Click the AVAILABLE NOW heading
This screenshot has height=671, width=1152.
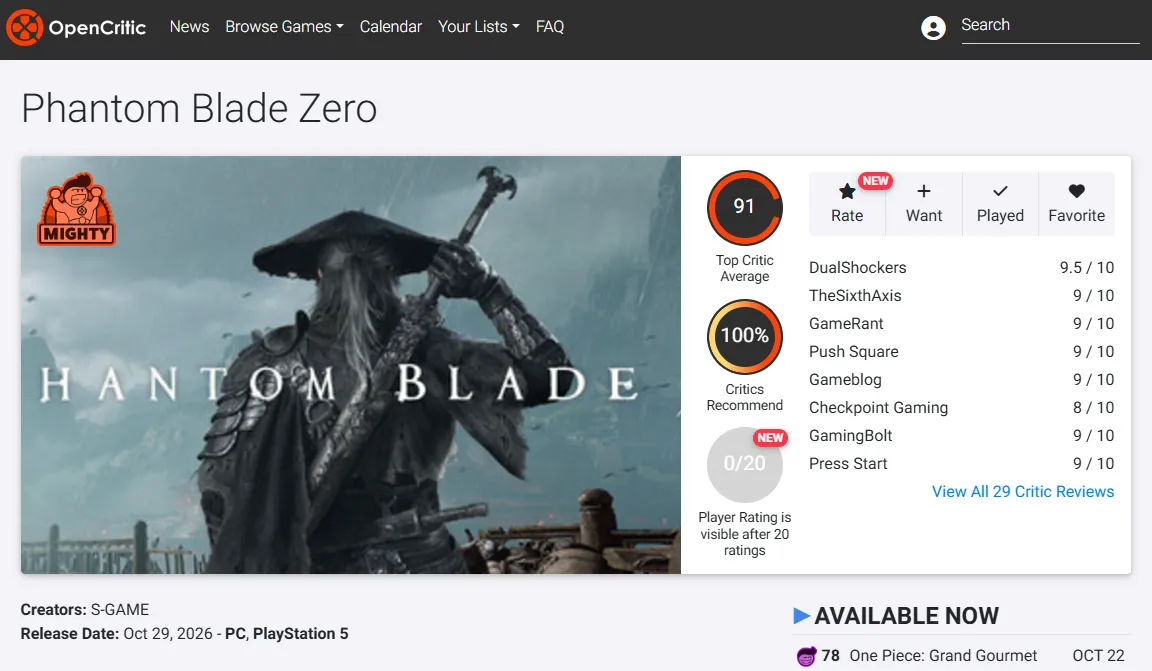click(907, 616)
